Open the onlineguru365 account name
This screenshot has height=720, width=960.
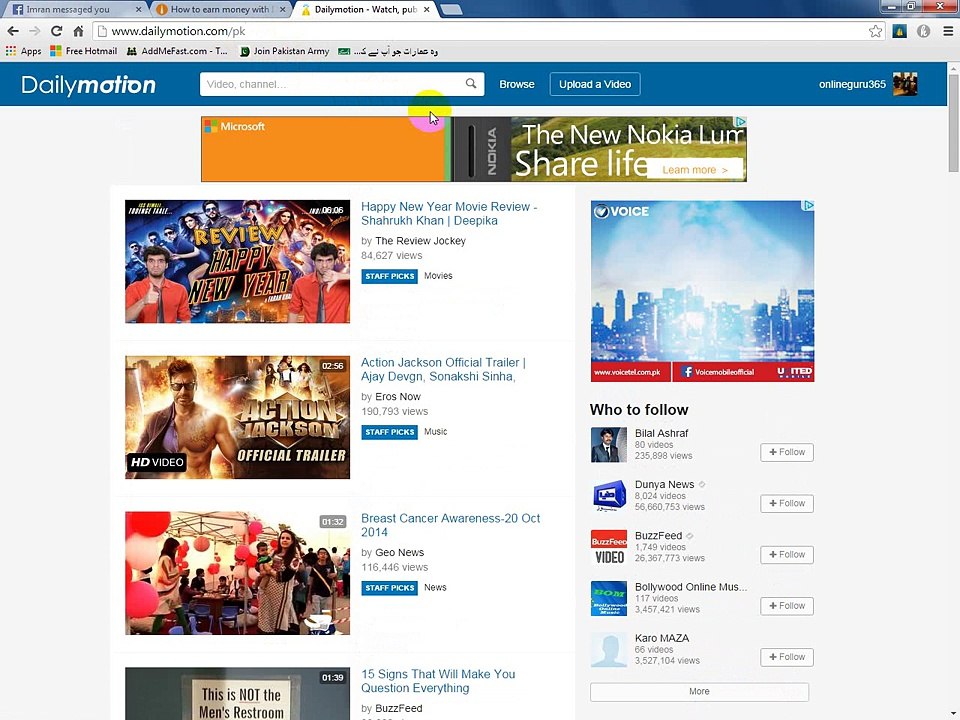pos(852,84)
